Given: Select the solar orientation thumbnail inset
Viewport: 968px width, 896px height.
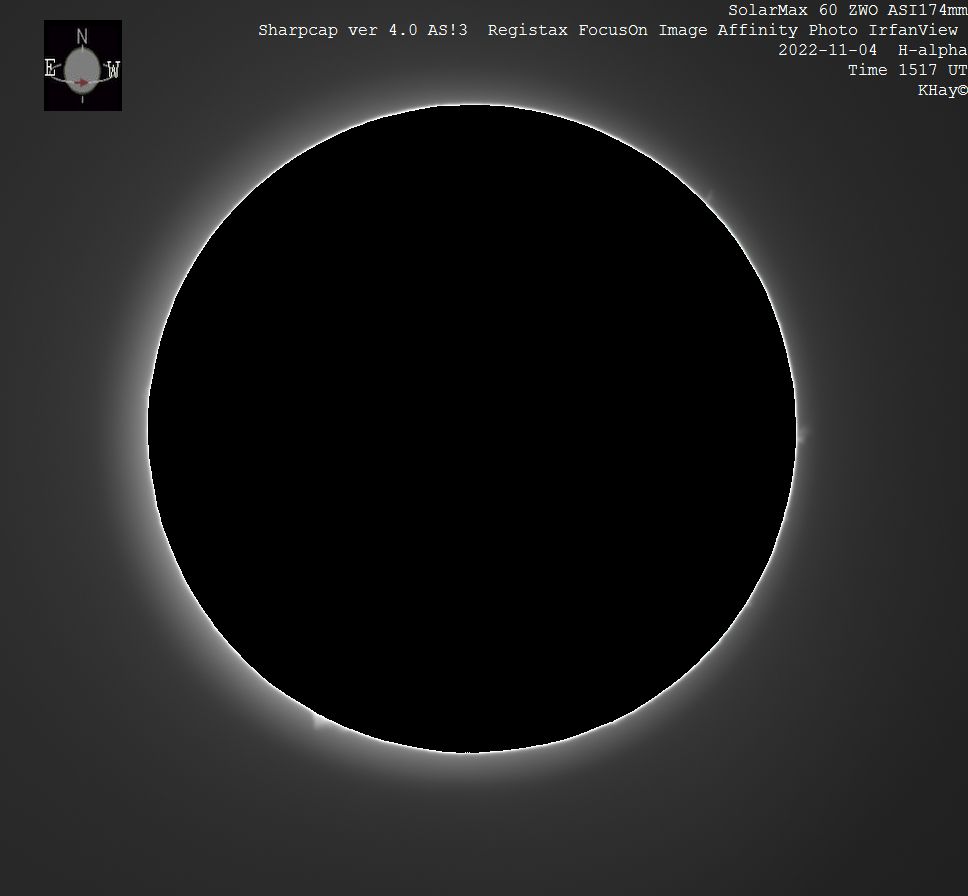Looking at the screenshot, I should 83,65.
